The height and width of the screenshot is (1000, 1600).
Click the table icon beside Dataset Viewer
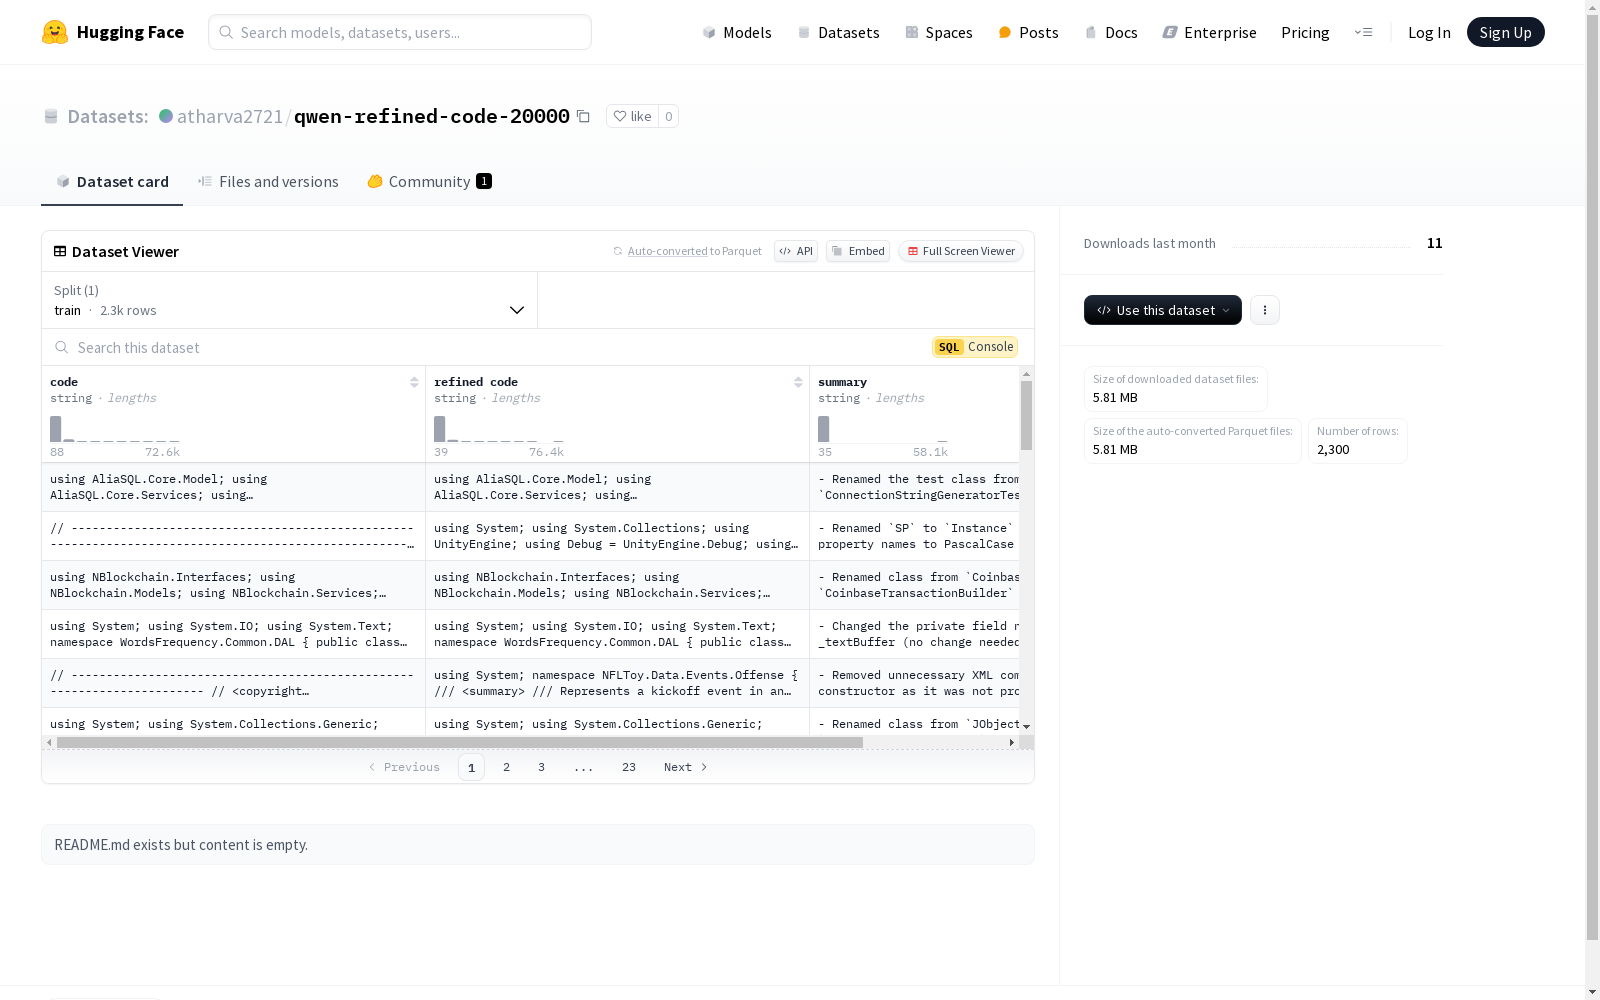(x=60, y=251)
